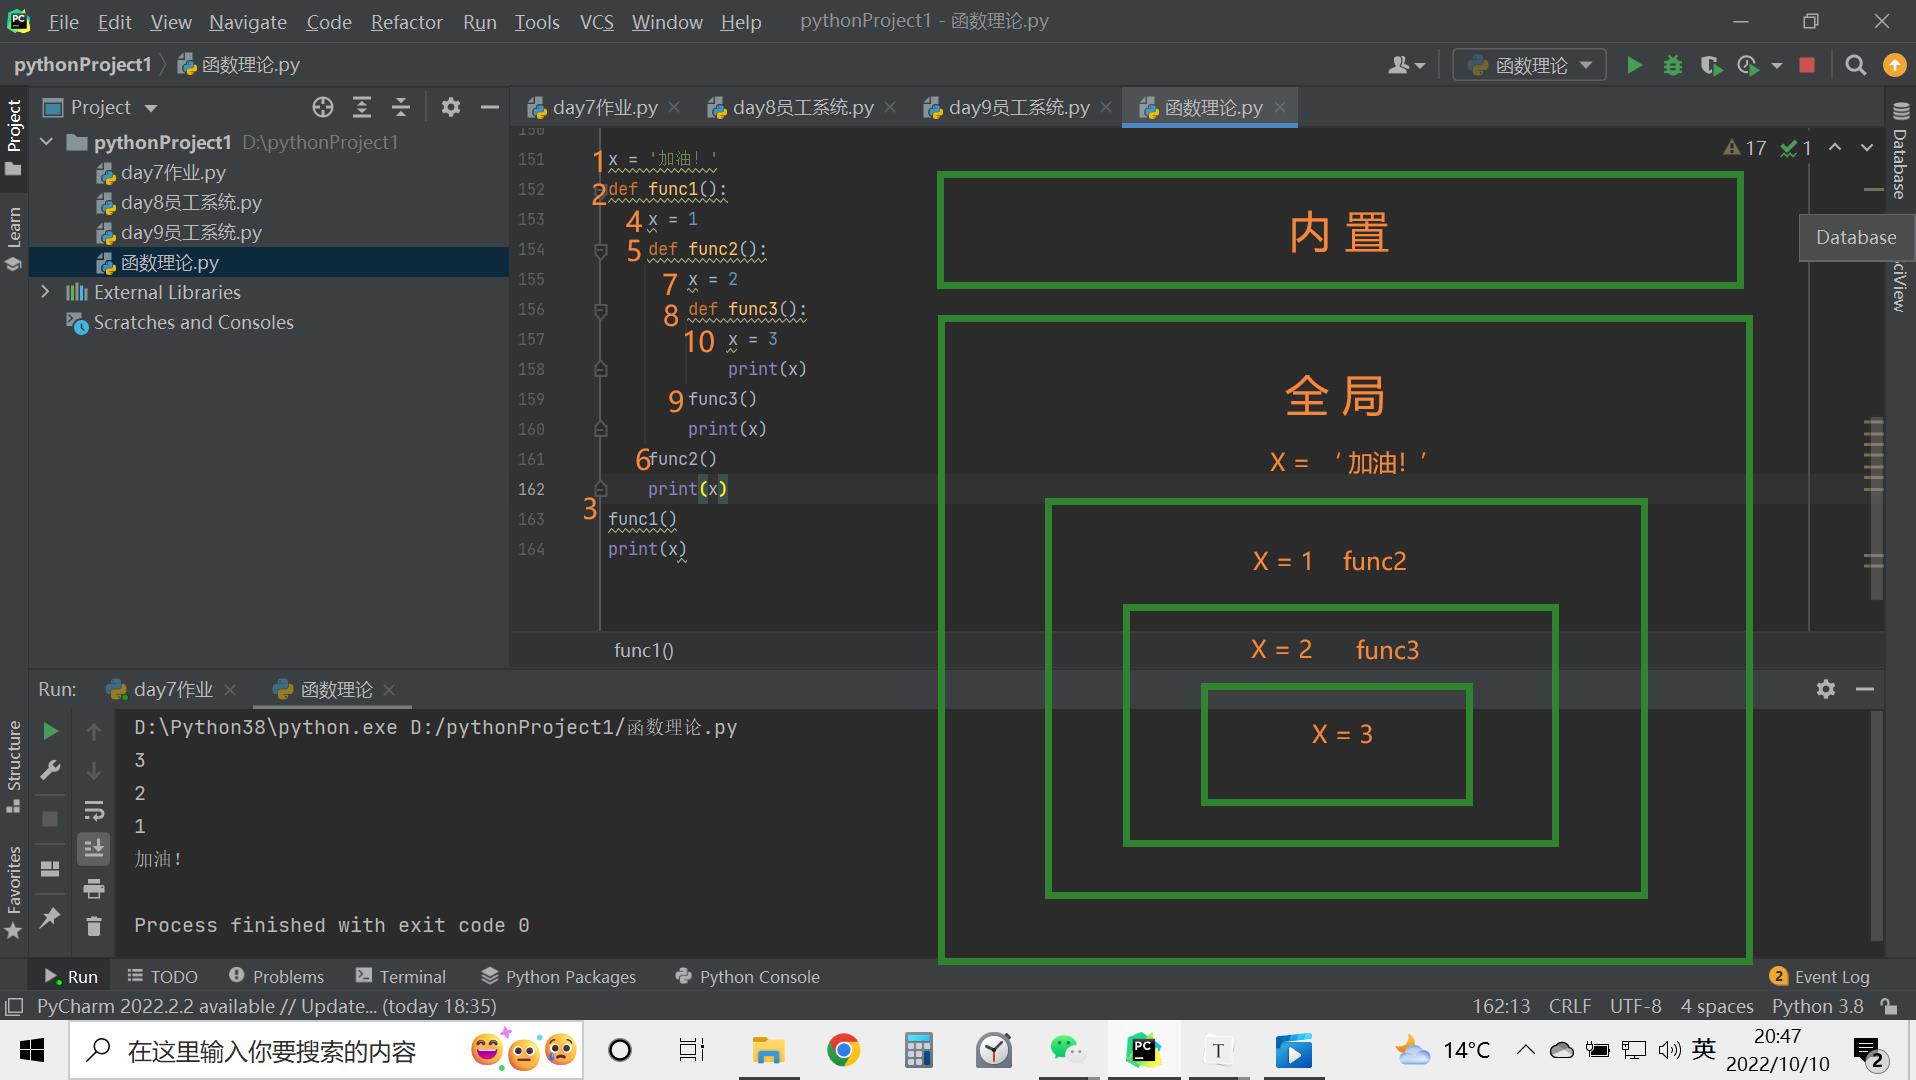Screen dimensions: 1916x1080
Task: Open the Terminal tool window
Action: coord(401,976)
